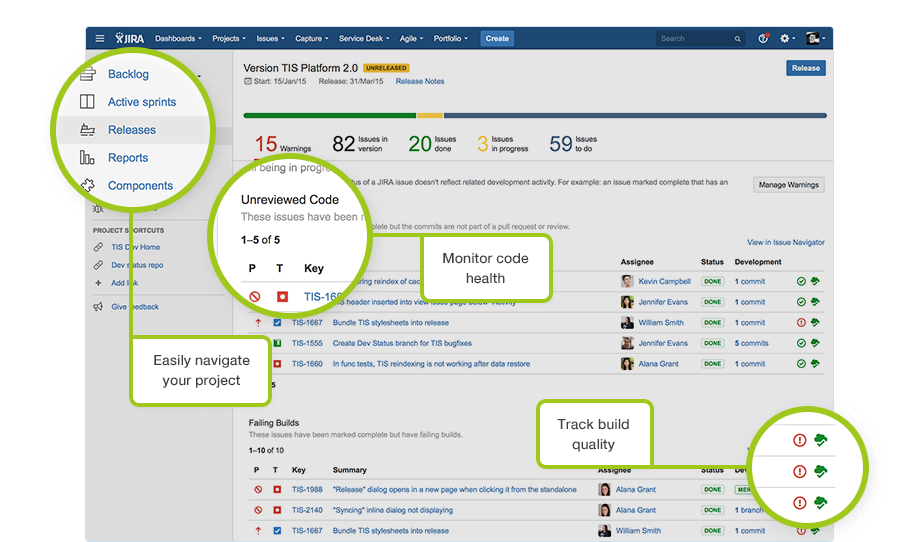Click red bug type icon in TIS-1988 row
The height and width of the screenshot is (542, 920).
click(x=277, y=489)
